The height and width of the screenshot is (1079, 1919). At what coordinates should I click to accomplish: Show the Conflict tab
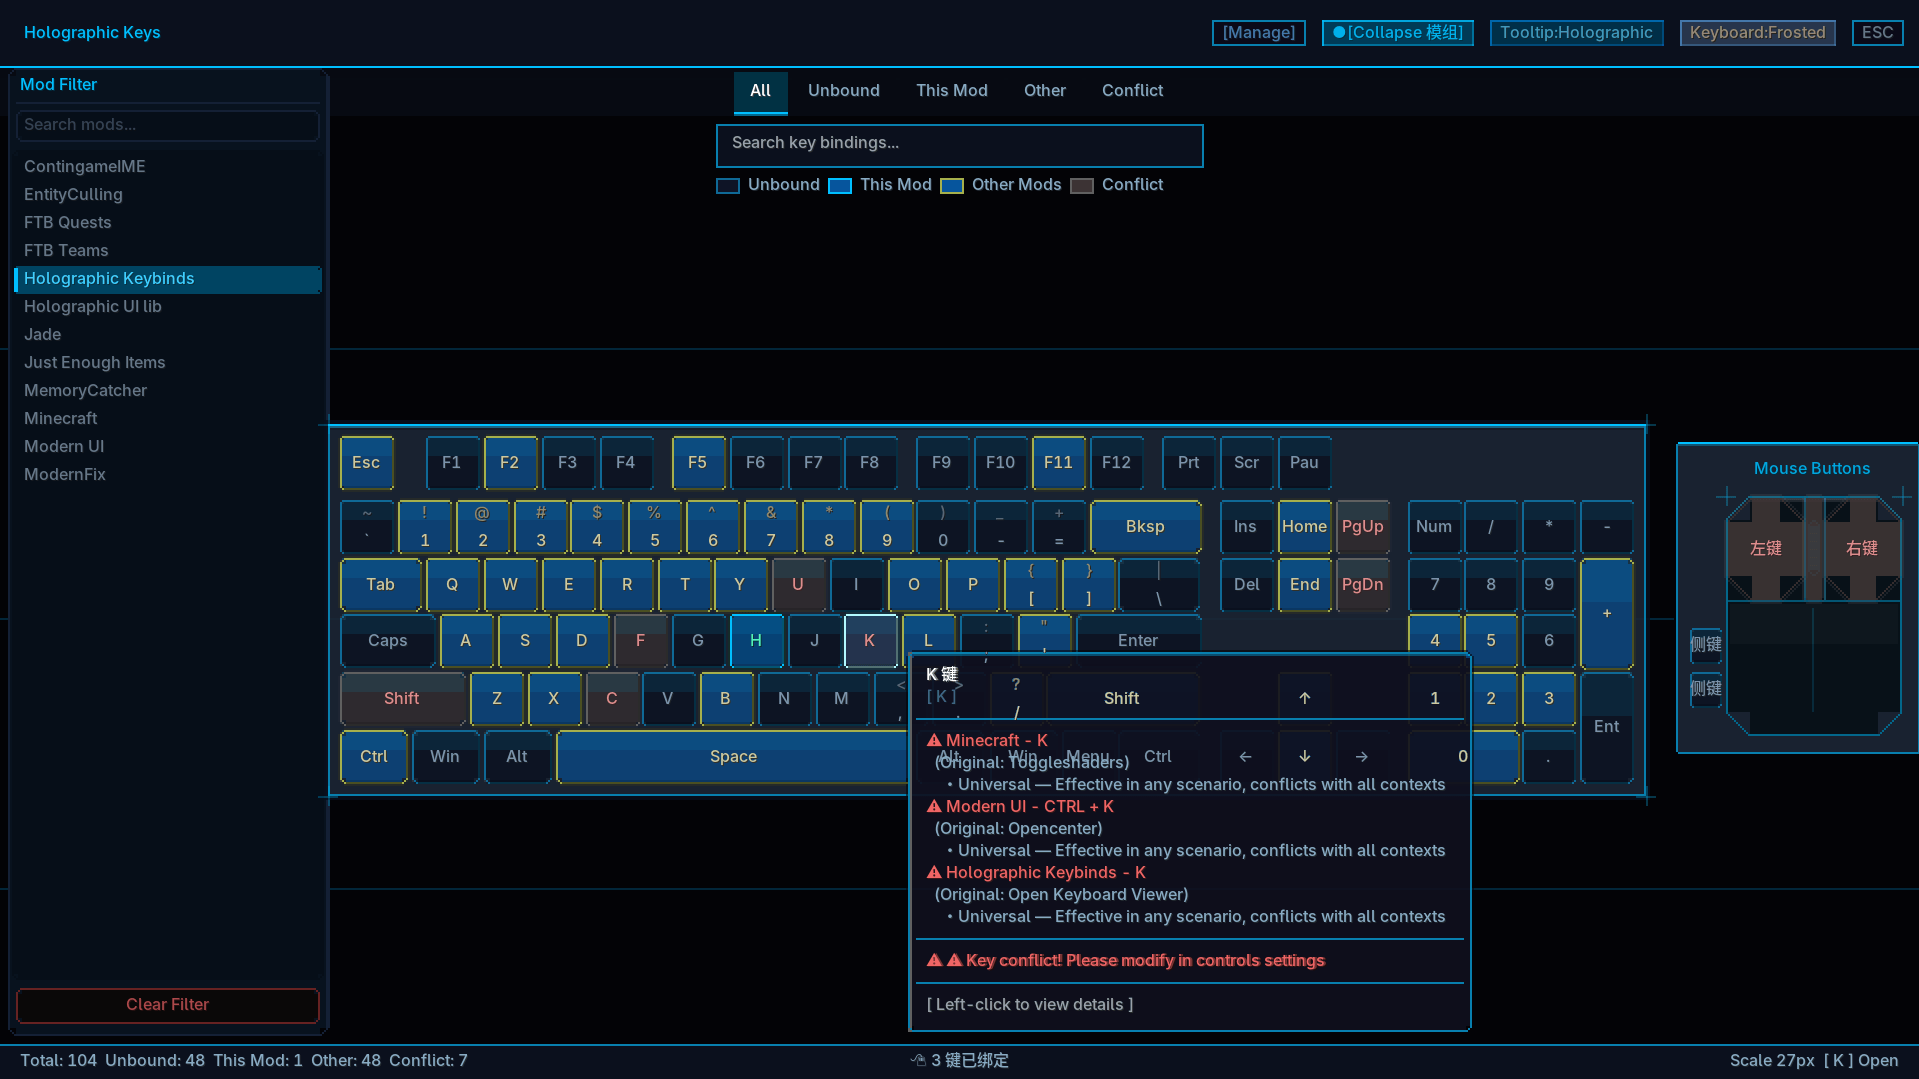1133,91
